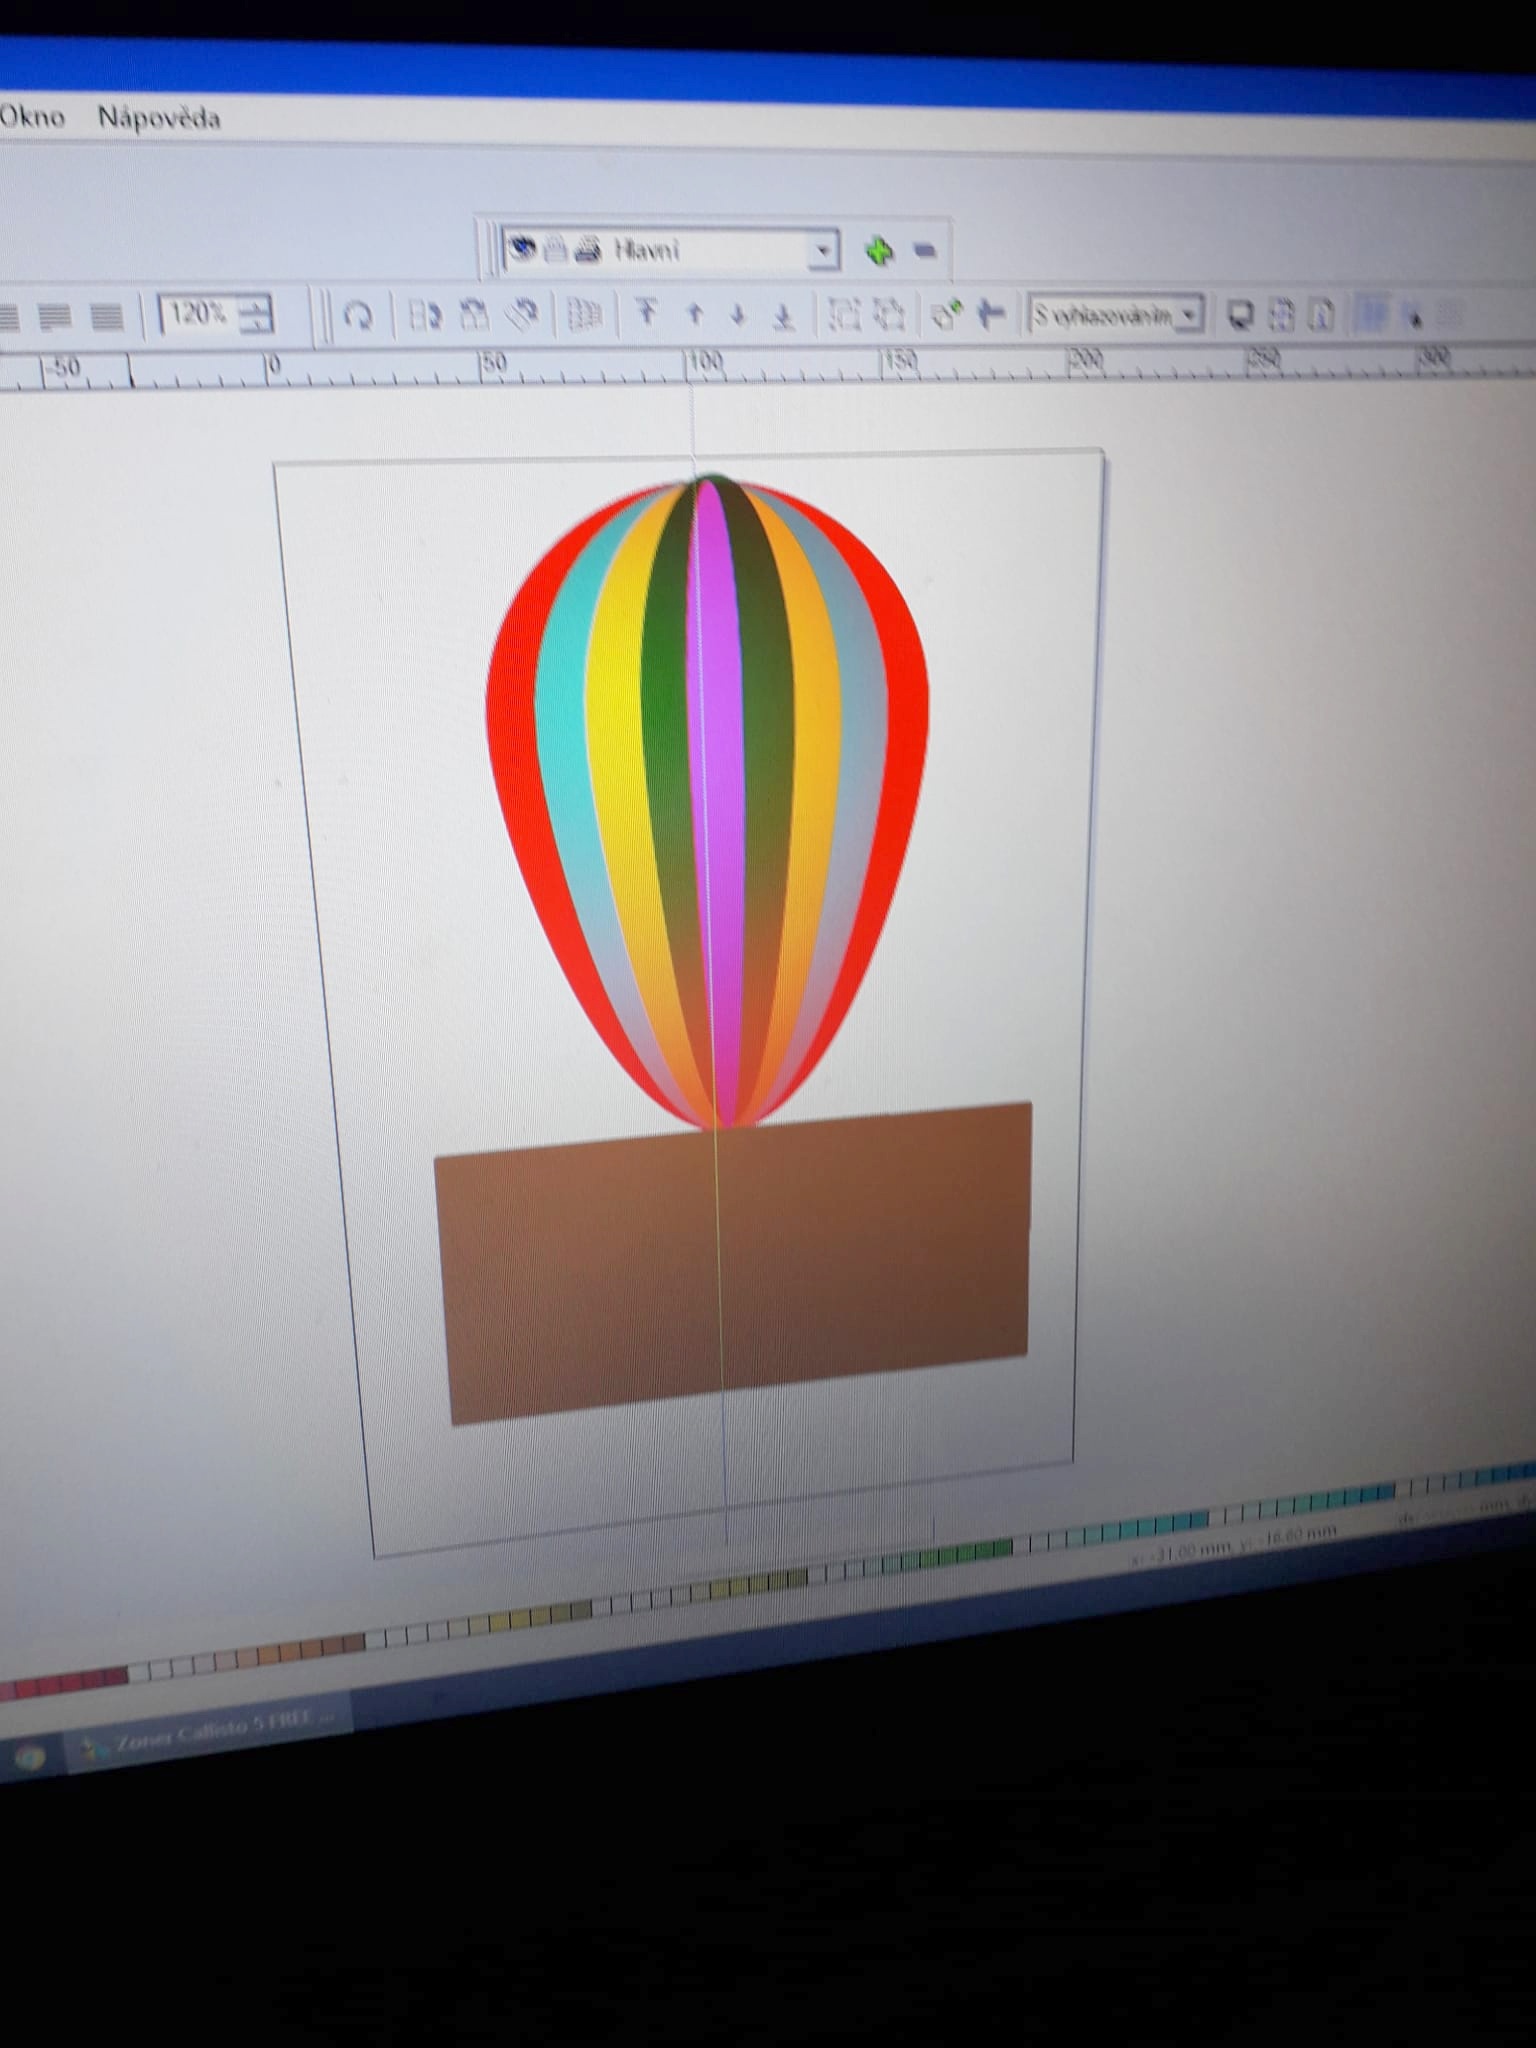This screenshot has height=2048, width=1536.
Task: Open the Hlavní layer dropdown
Action: coord(822,251)
